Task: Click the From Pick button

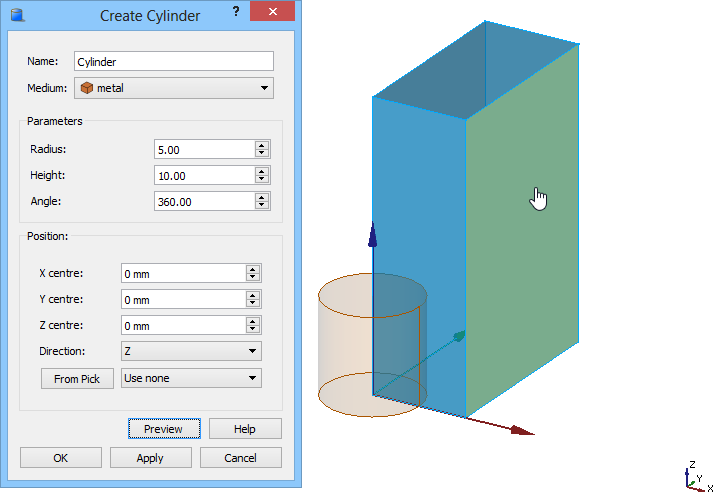Action: [x=77, y=378]
